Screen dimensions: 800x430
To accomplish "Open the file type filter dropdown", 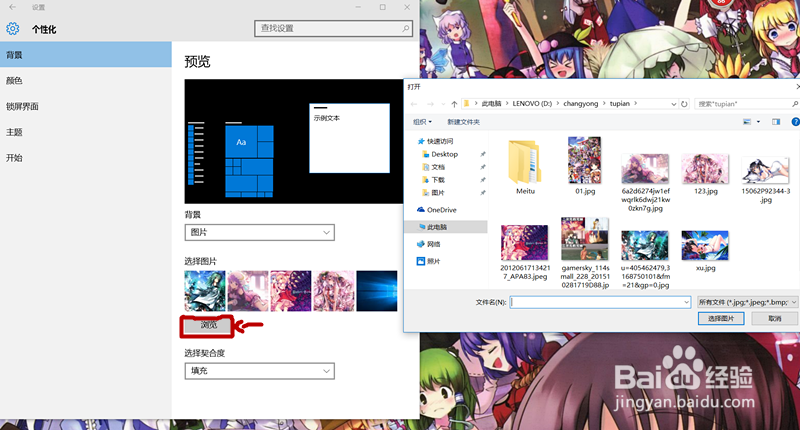I will (747, 302).
